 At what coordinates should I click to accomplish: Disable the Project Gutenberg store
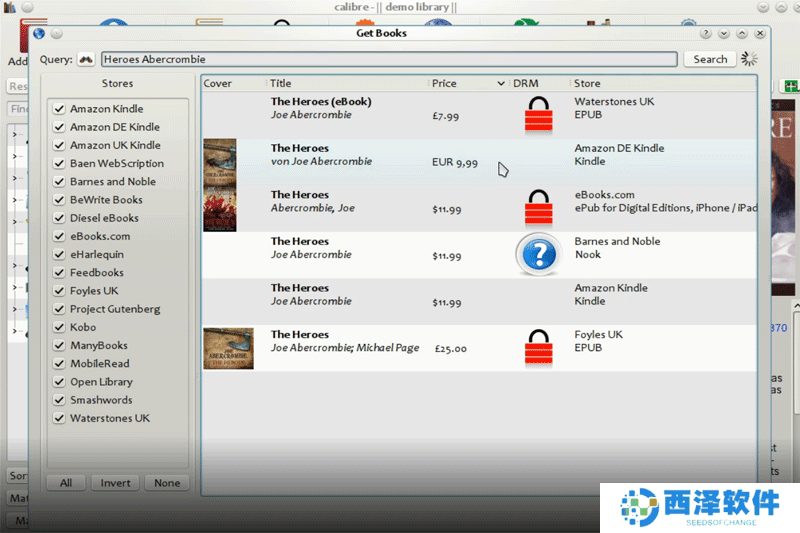point(59,309)
